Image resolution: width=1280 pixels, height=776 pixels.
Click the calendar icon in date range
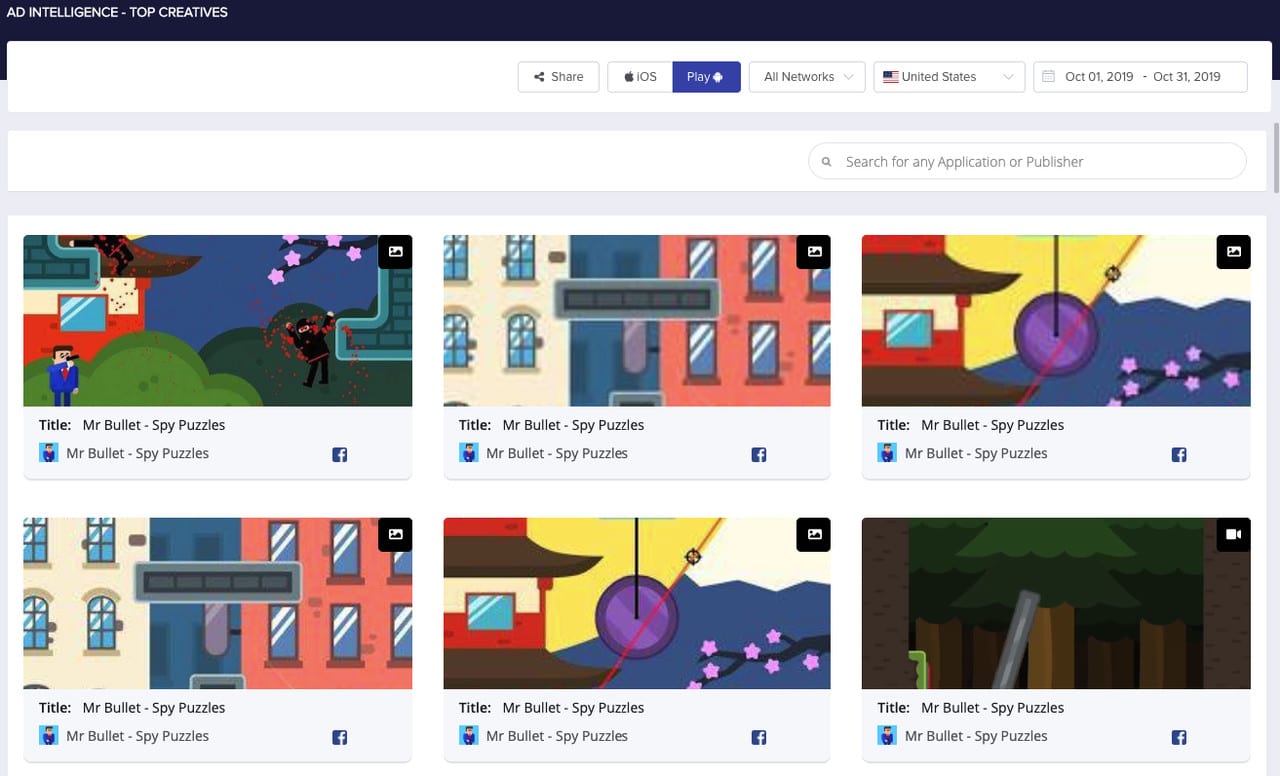pos(1048,77)
